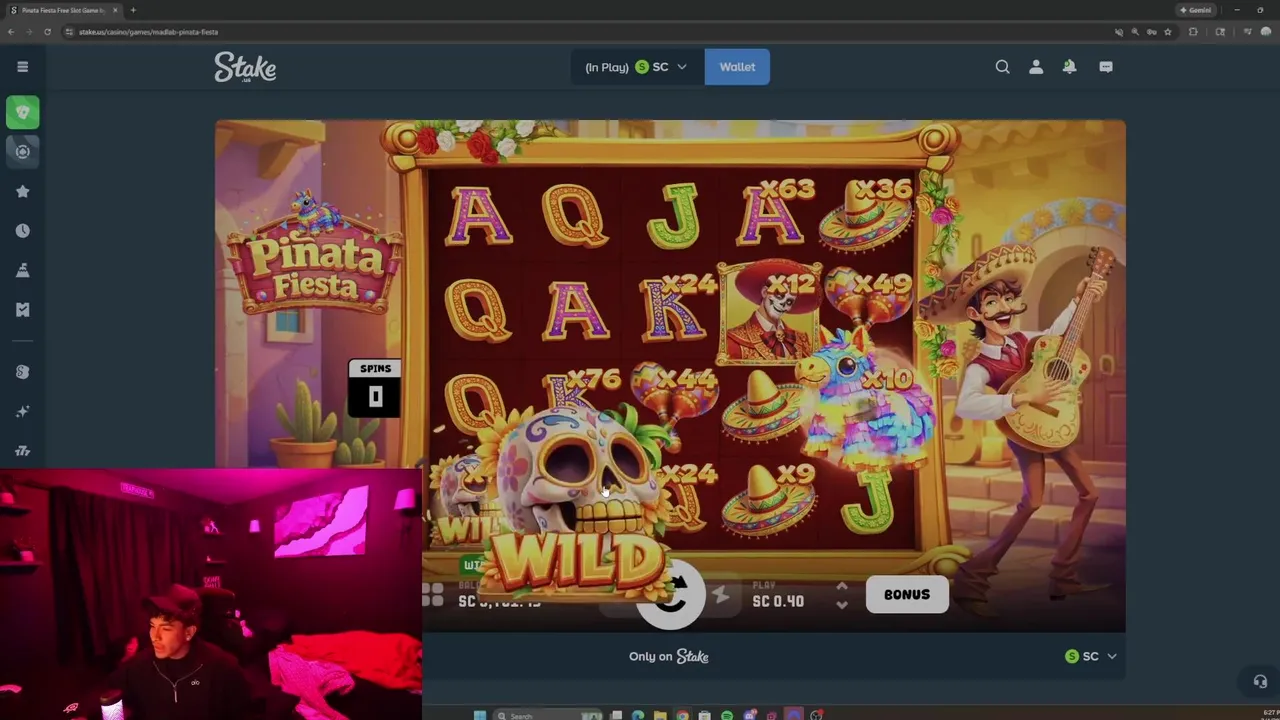Reload the current page

[47, 32]
